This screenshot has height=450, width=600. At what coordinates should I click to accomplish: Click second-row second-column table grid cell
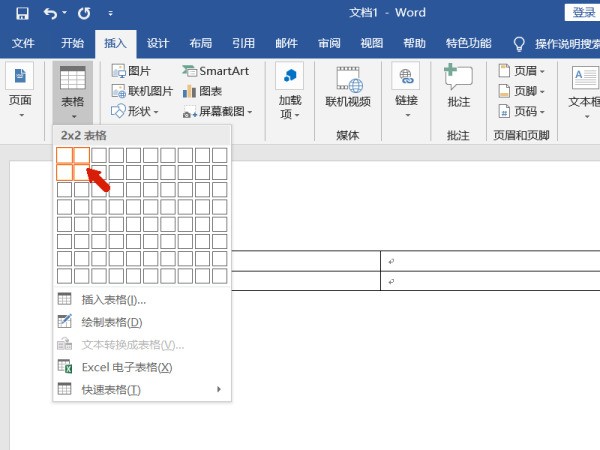[82, 172]
